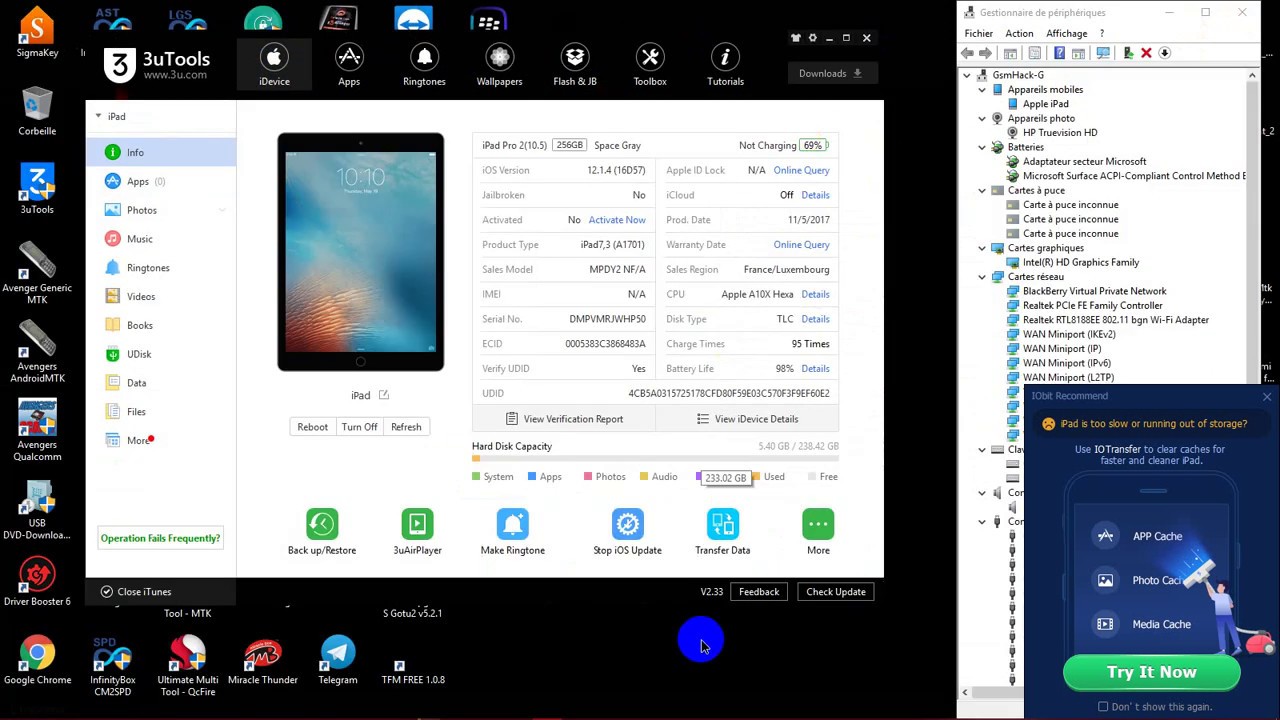Viewport: 1280px width, 720px height.
Task: Open the Apps section in 3uTools header
Action: (349, 66)
